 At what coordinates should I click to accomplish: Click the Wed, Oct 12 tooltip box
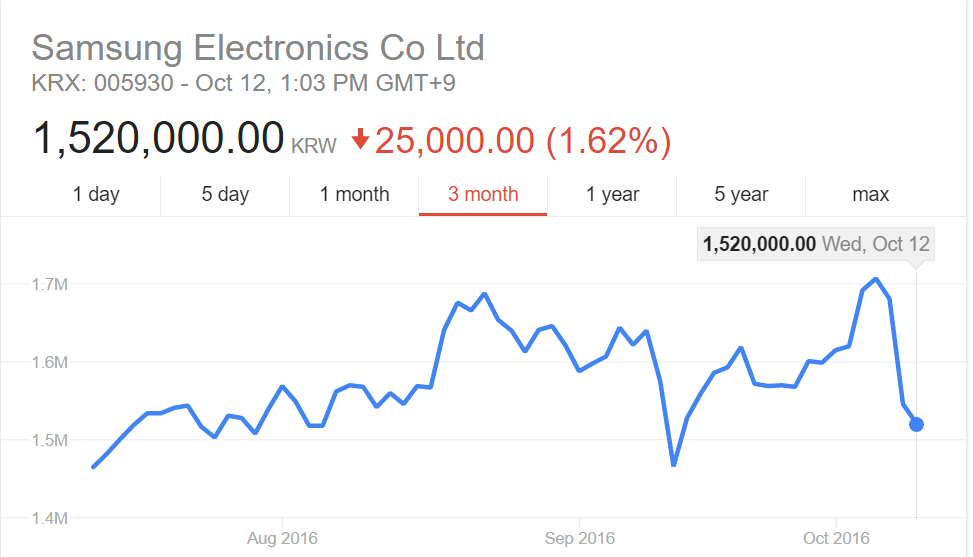tap(816, 244)
